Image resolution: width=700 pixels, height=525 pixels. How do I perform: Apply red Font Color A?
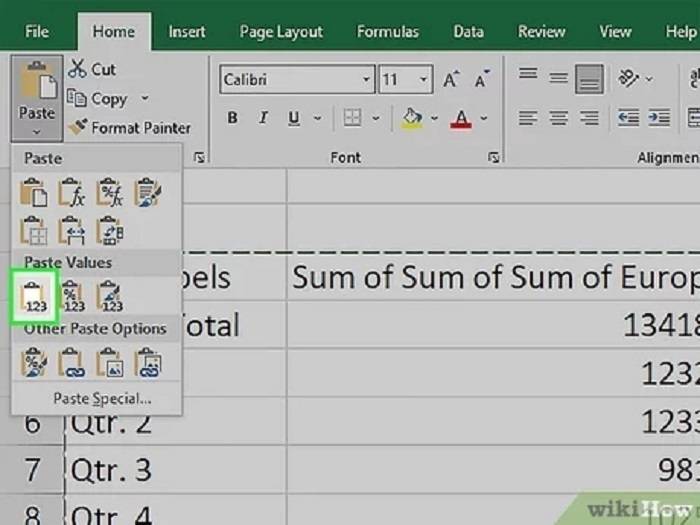461,118
